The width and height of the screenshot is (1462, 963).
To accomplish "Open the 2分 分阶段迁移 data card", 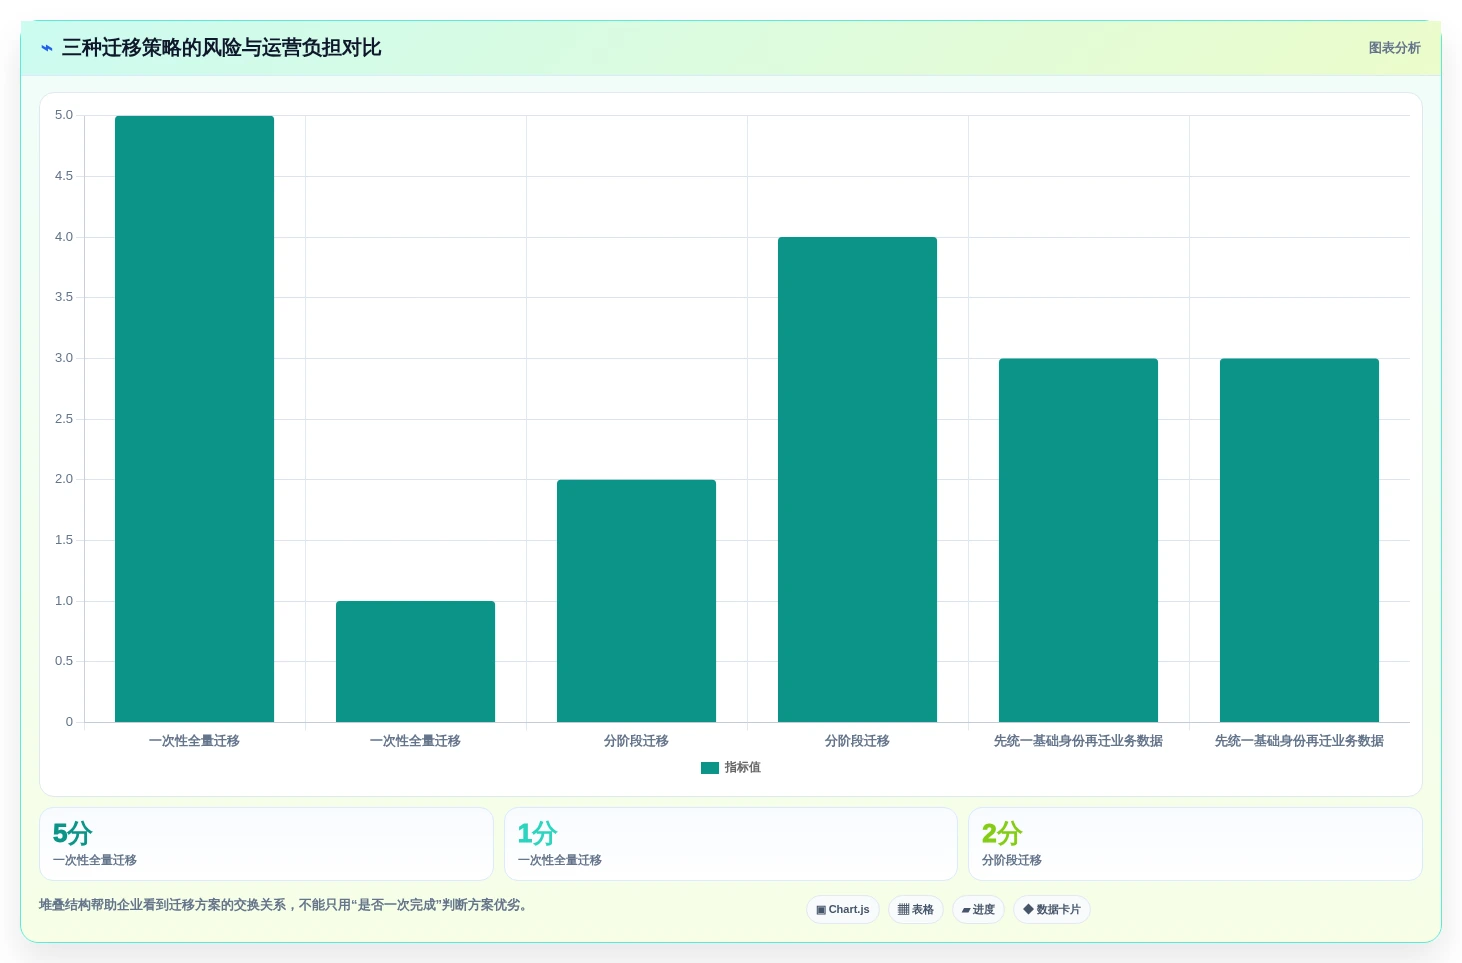I will (x=1195, y=844).
